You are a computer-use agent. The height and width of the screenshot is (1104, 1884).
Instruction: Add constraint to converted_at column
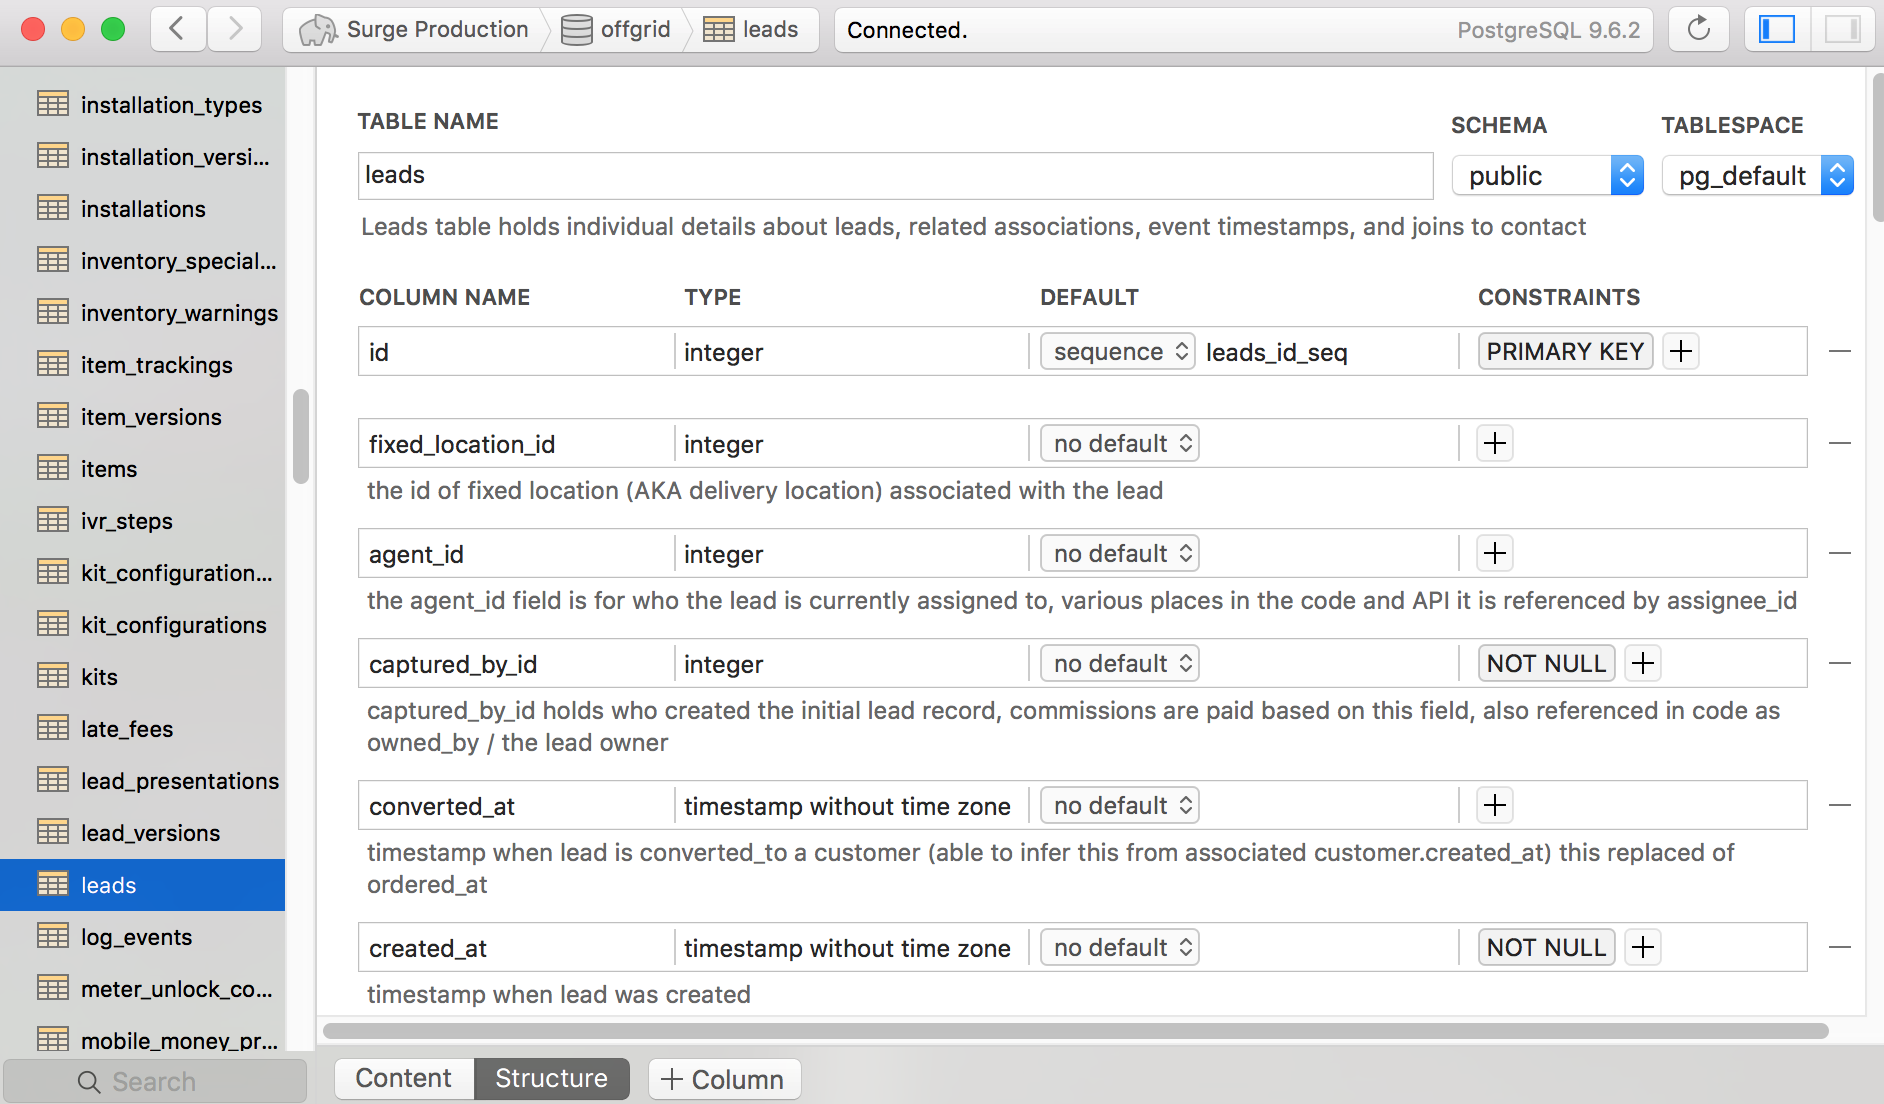(x=1495, y=805)
